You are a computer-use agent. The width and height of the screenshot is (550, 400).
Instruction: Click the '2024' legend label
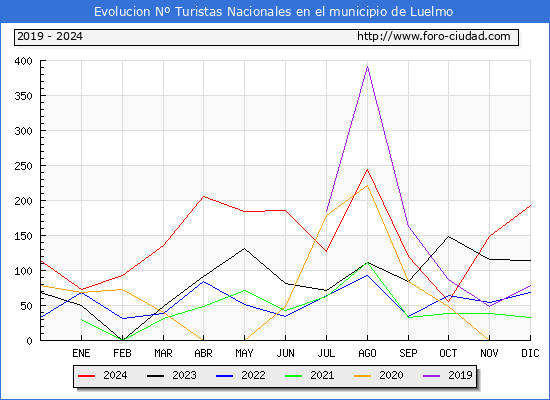tap(115, 375)
